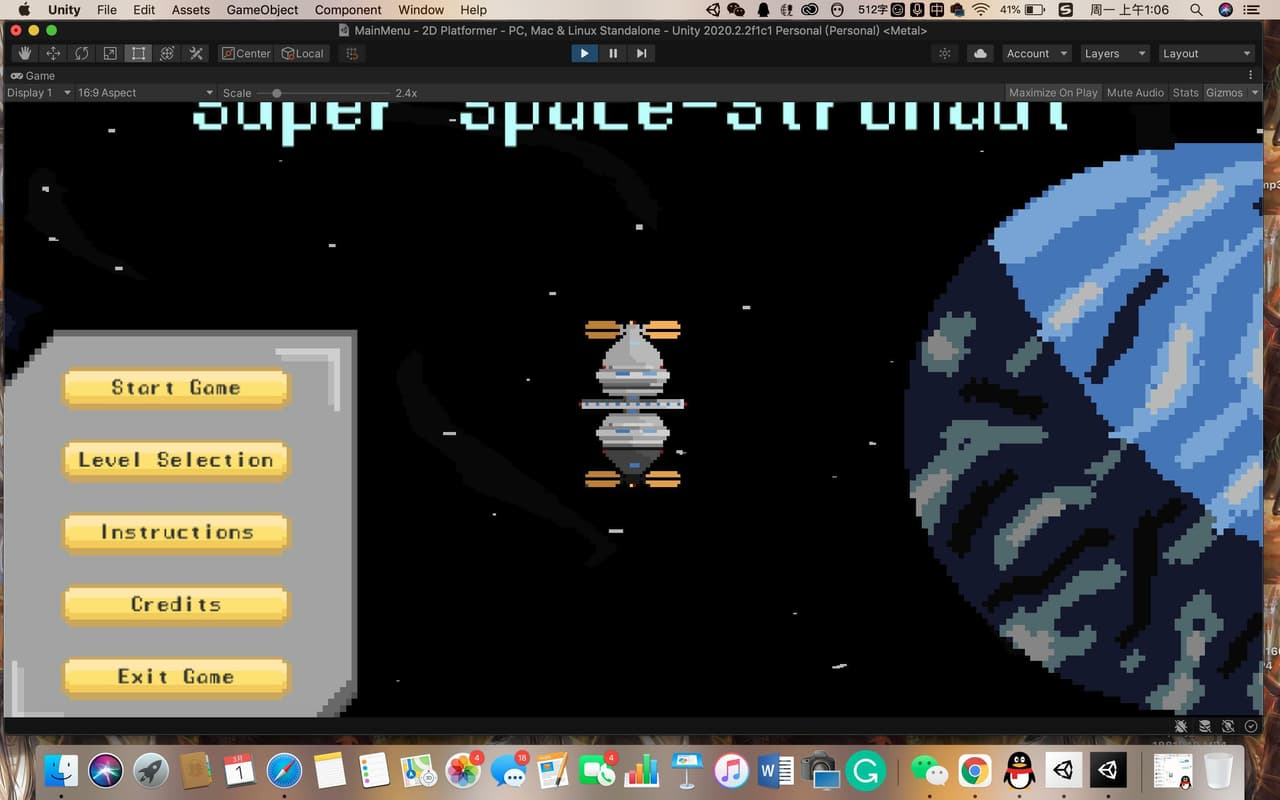Toggle Maximize On Play
Image resolution: width=1280 pixels, height=800 pixels.
[x=1053, y=92]
